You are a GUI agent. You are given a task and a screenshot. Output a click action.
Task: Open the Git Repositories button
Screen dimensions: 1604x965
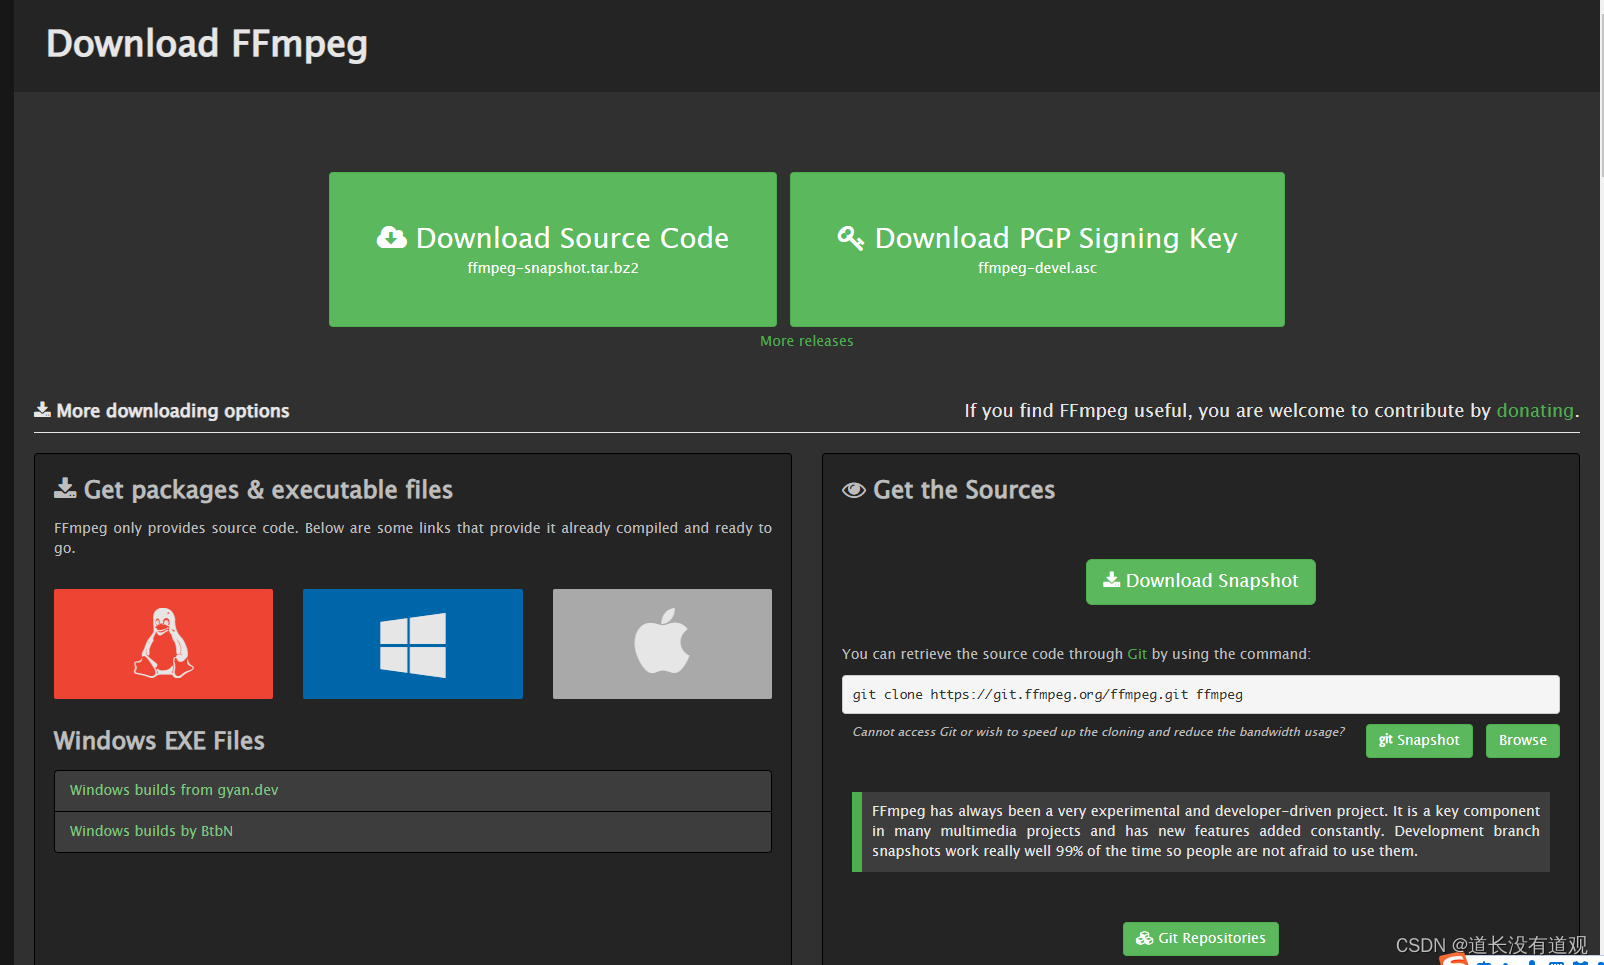(x=1200, y=939)
